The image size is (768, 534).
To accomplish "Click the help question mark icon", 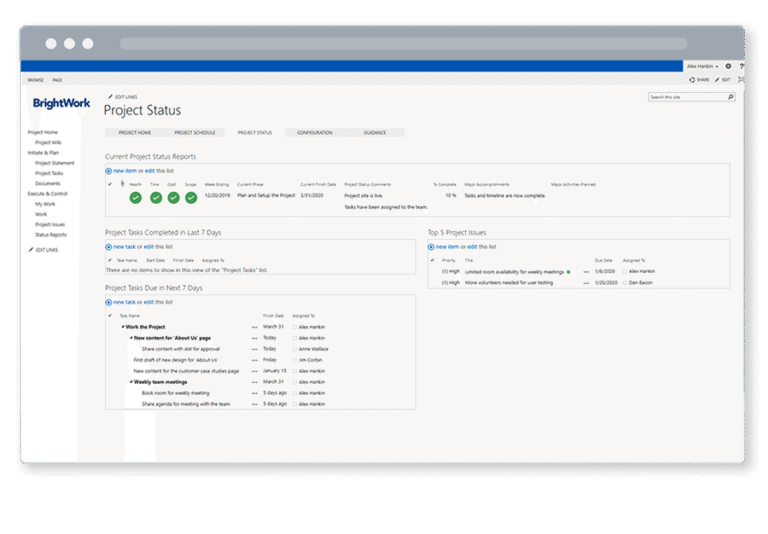I will click(x=742, y=66).
